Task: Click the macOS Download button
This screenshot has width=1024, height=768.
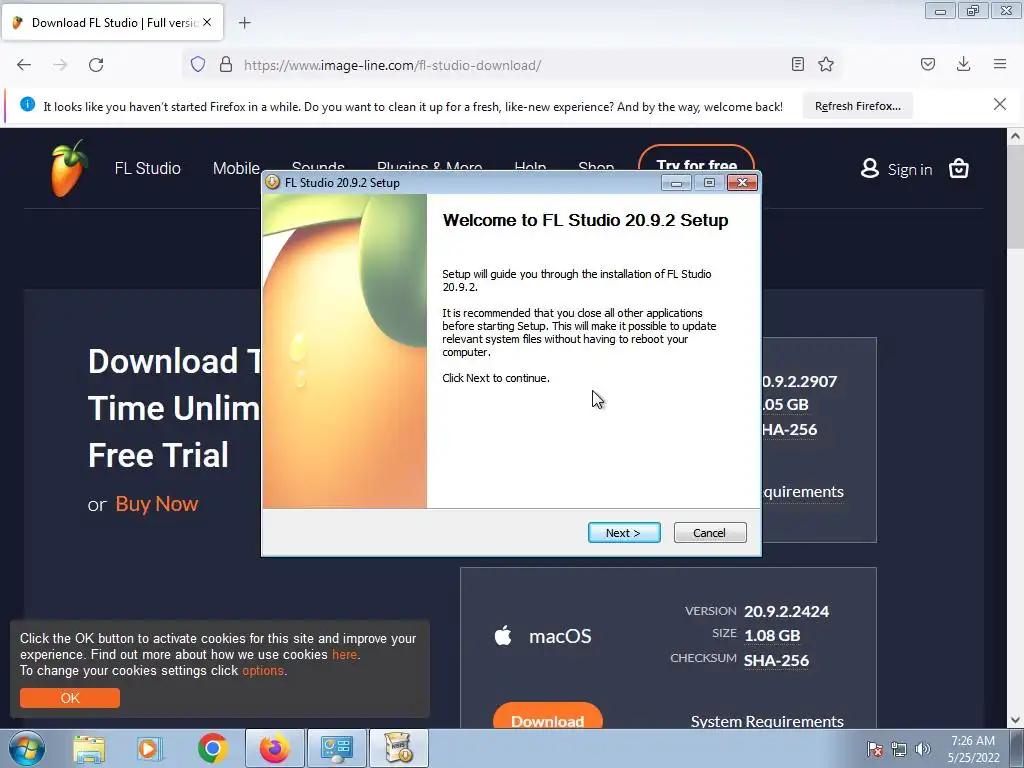Action: click(547, 716)
